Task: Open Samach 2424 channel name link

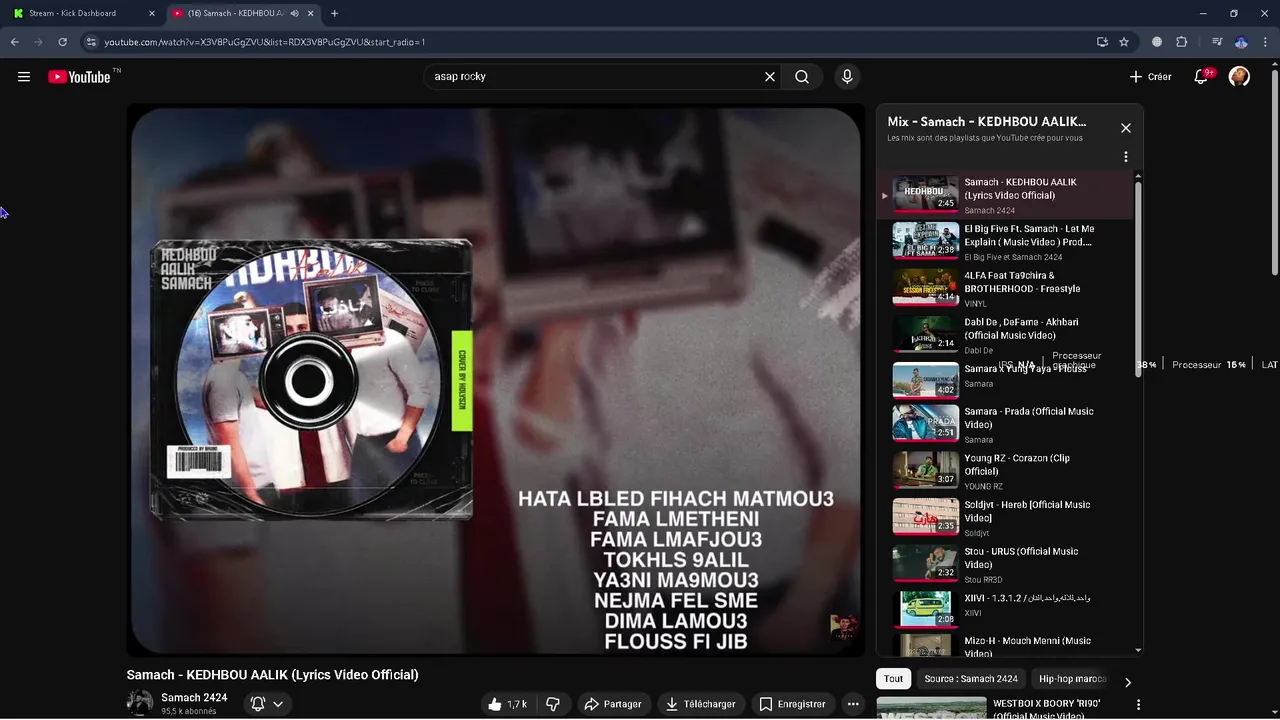Action: [x=194, y=698]
